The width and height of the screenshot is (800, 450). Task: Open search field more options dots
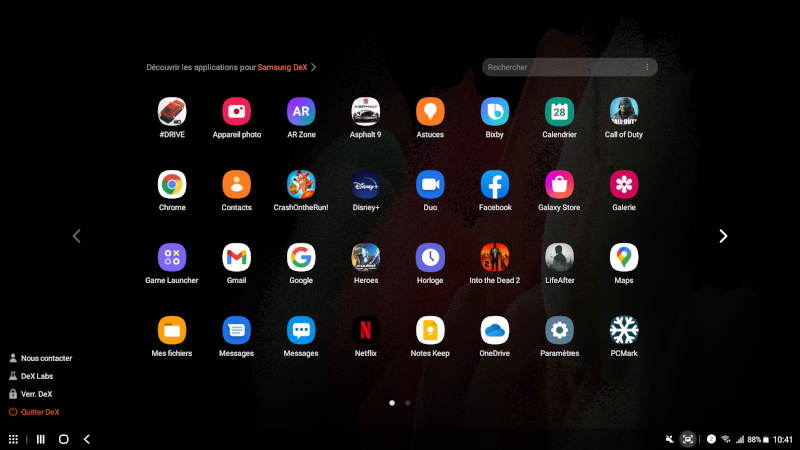pos(647,67)
